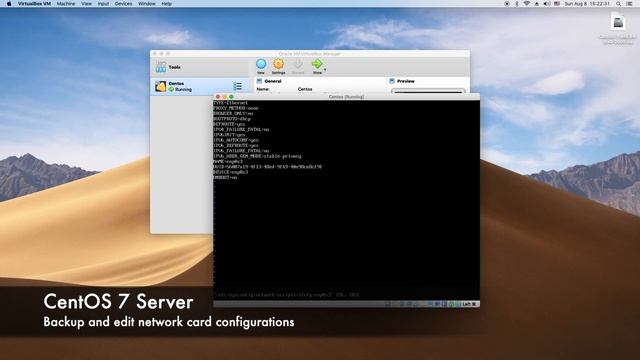
Task: Open the Centos VM list menu icon
Action: [238, 86]
